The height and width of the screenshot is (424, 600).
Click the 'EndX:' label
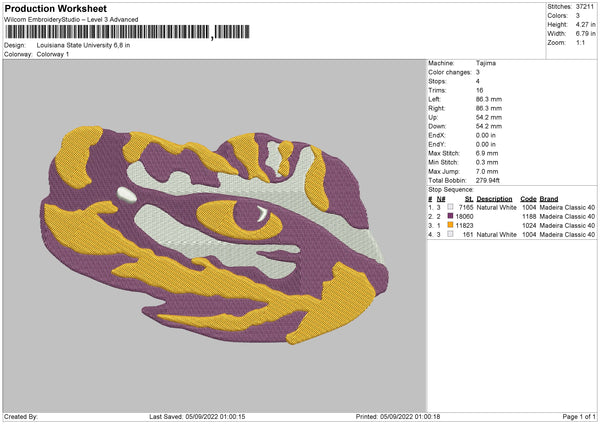(x=437, y=135)
